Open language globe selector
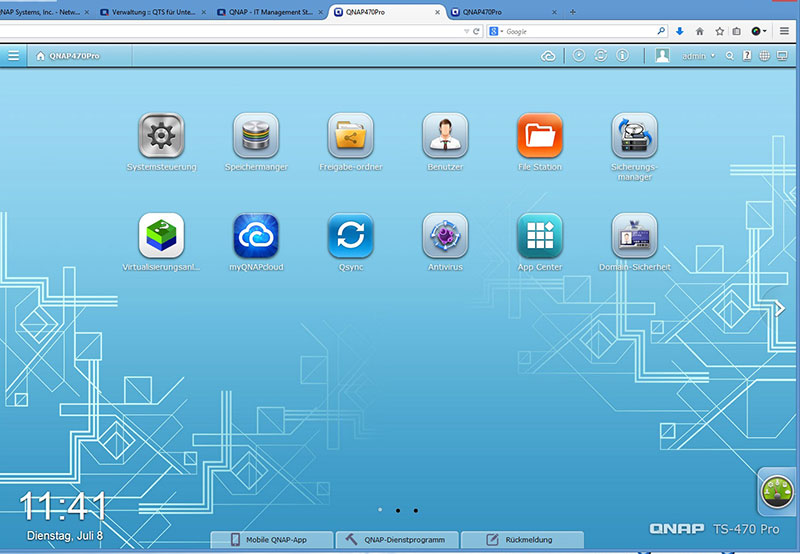This screenshot has width=800, height=554. click(764, 56)
